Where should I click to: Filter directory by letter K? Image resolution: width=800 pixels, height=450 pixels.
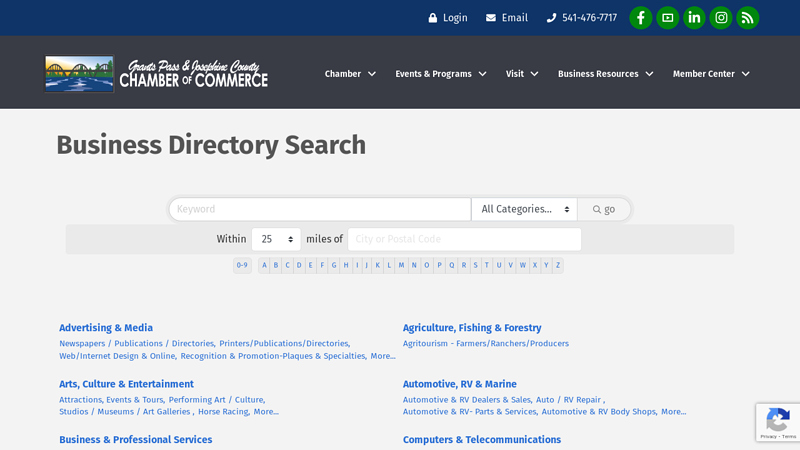(x=378, y=265)
